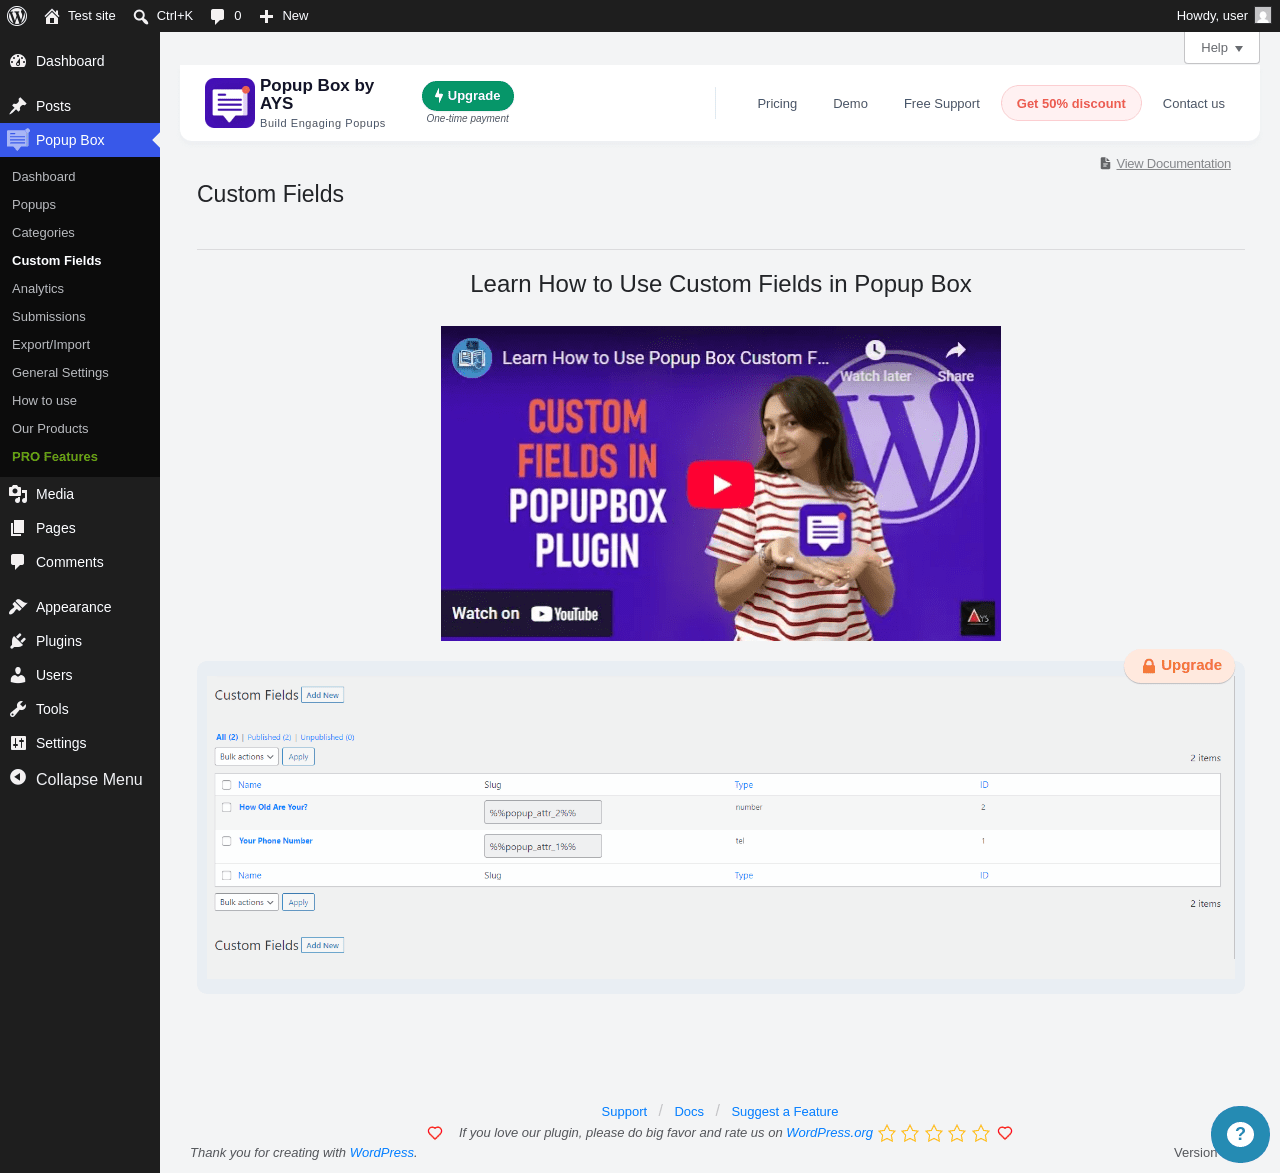Click the top Add New button
This screenshot has width=1280, height=1173.
[x=322, y=695]
